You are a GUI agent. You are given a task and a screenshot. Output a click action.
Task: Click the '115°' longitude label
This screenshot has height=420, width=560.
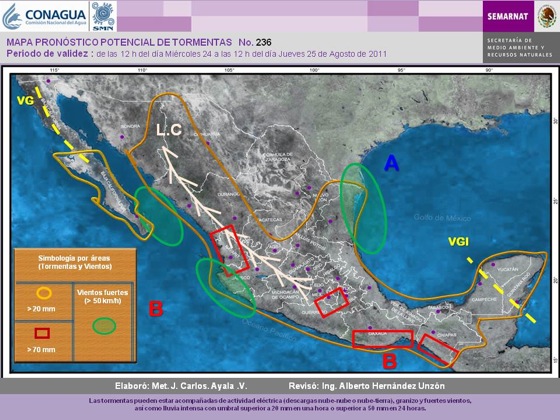[x=54, y=70]
